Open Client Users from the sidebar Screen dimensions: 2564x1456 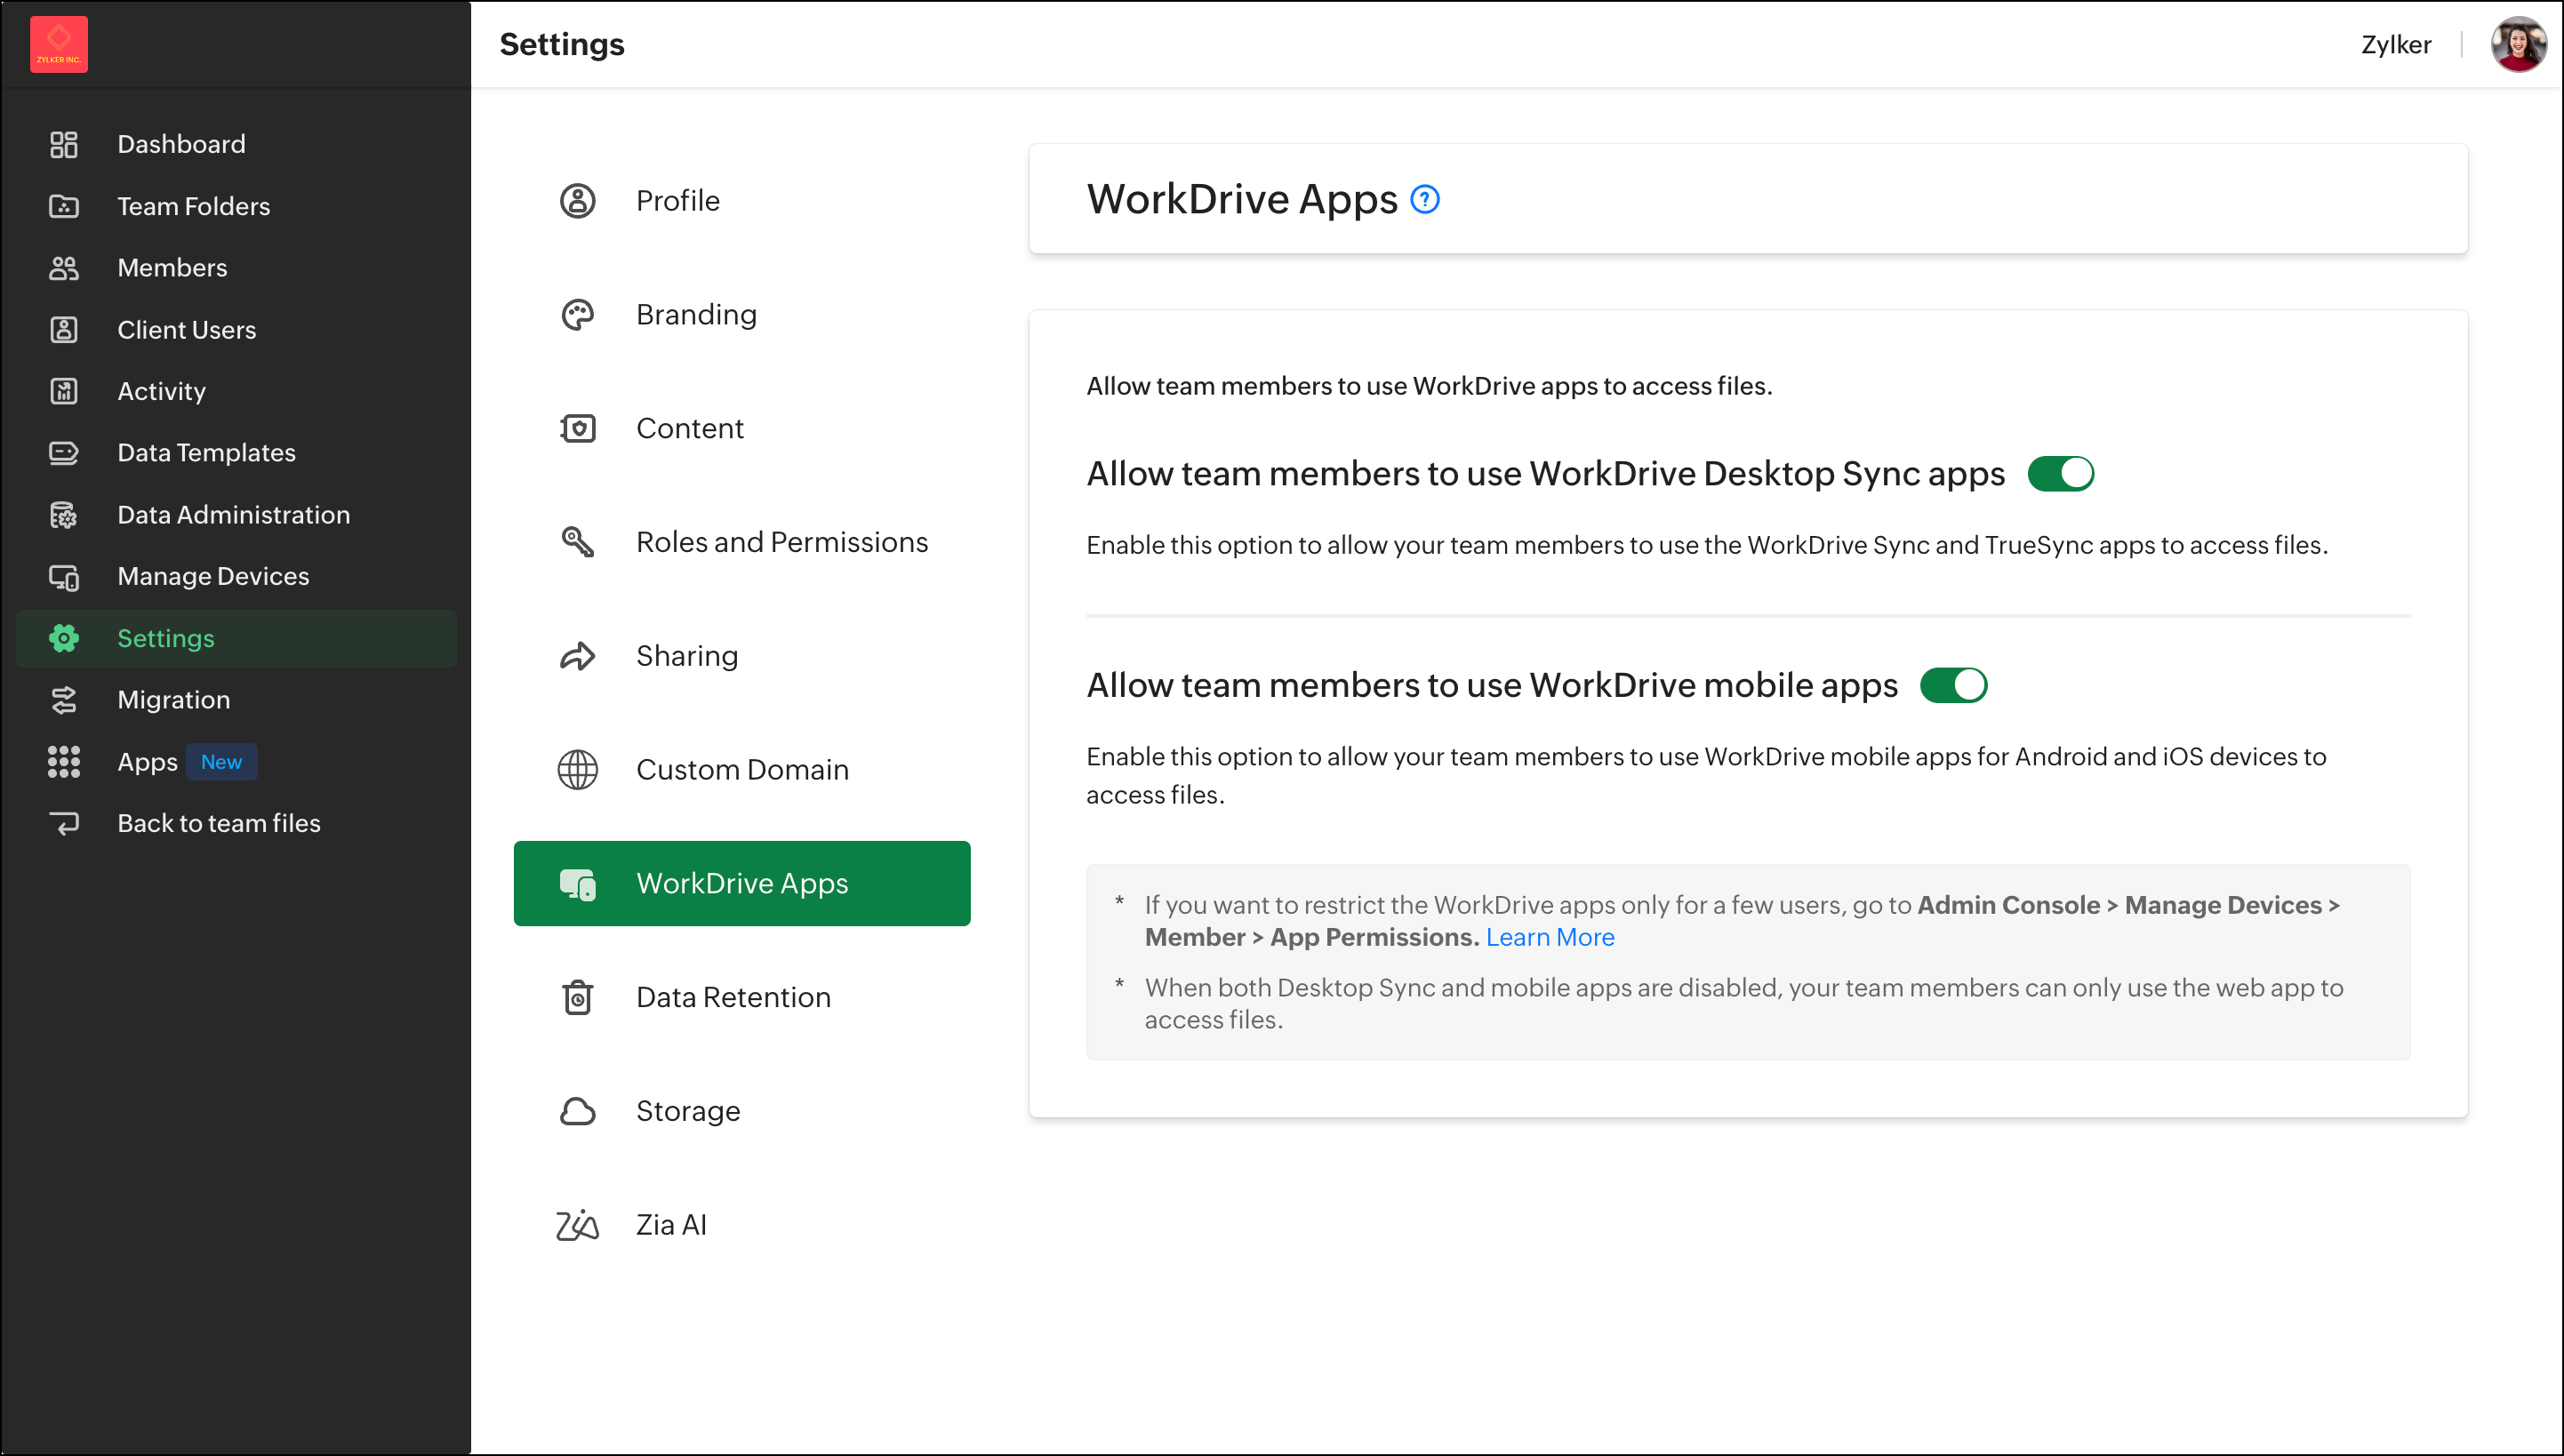[186, 330]
